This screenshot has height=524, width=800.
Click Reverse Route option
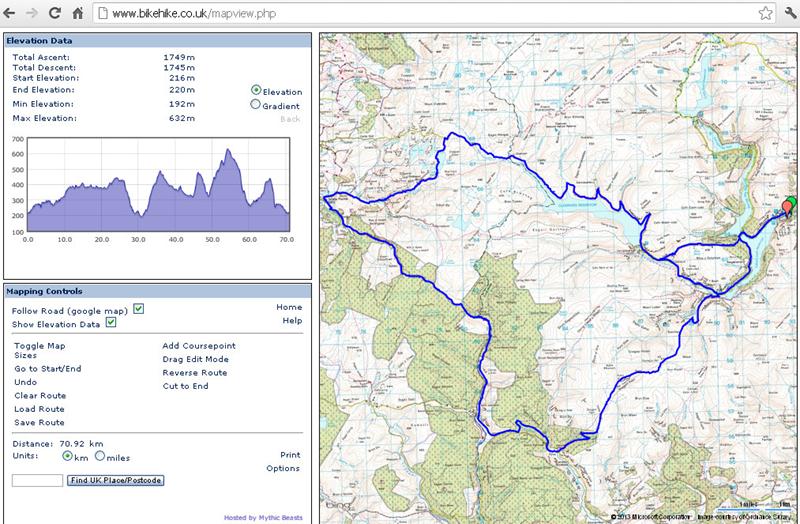pos(194,372)
